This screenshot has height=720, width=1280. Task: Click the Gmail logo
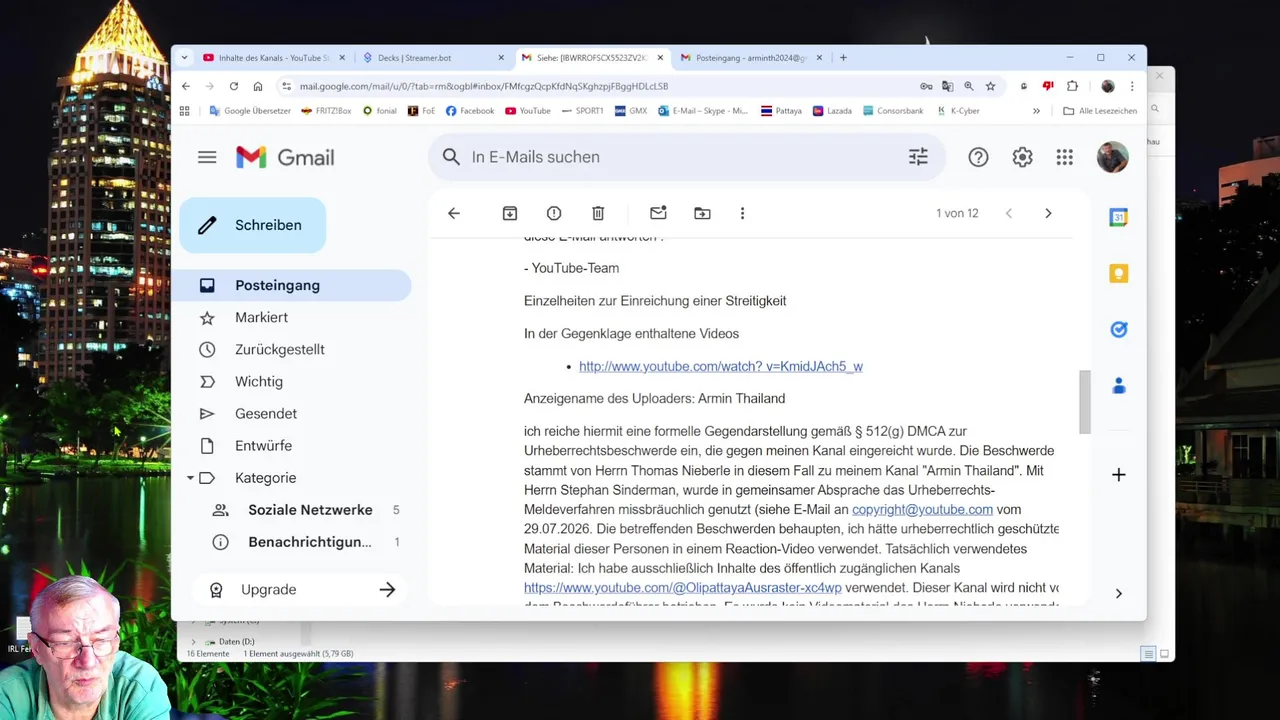click(285, 157)
